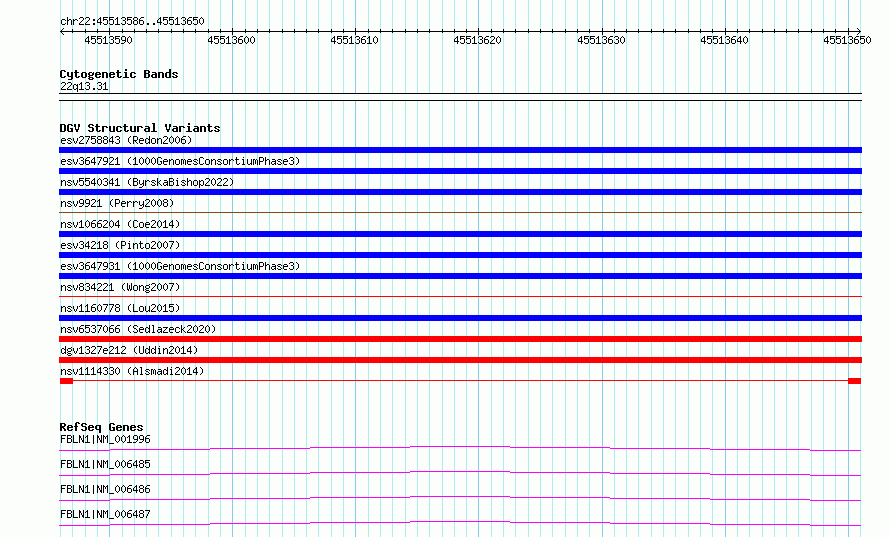Open variant nsv1066204 (Coe2014) label
This screenshot has width=890, height=537.
tap(120, 224)
